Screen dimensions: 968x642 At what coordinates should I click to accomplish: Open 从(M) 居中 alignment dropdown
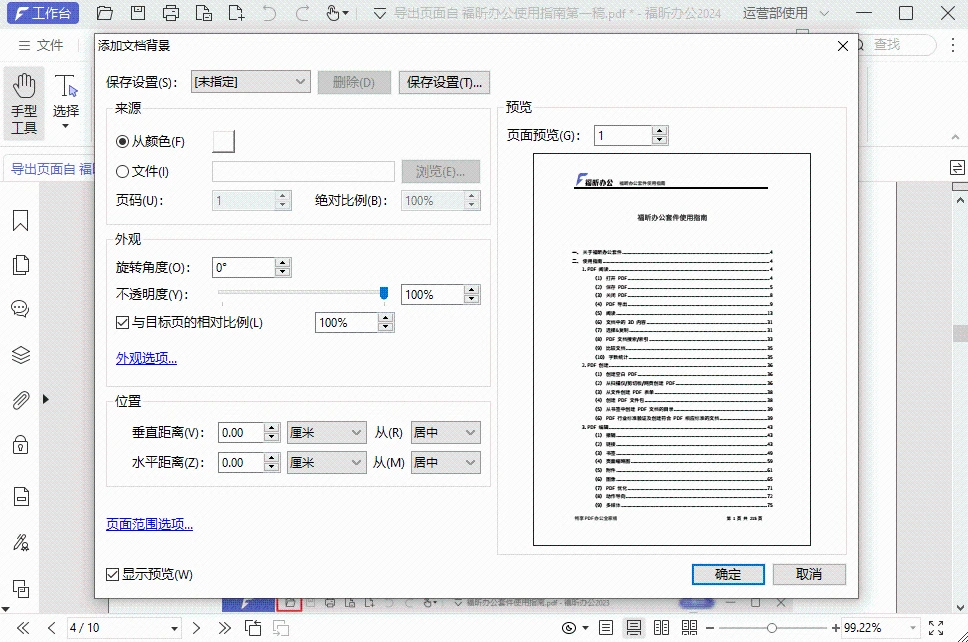pos(445,462)
